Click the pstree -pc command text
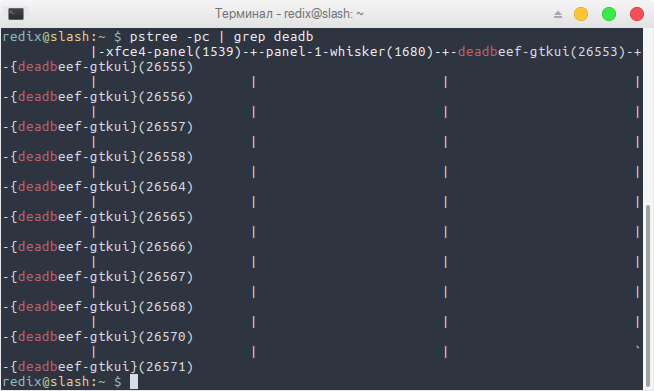Screen dimensions: 654x391 (169, 37)
